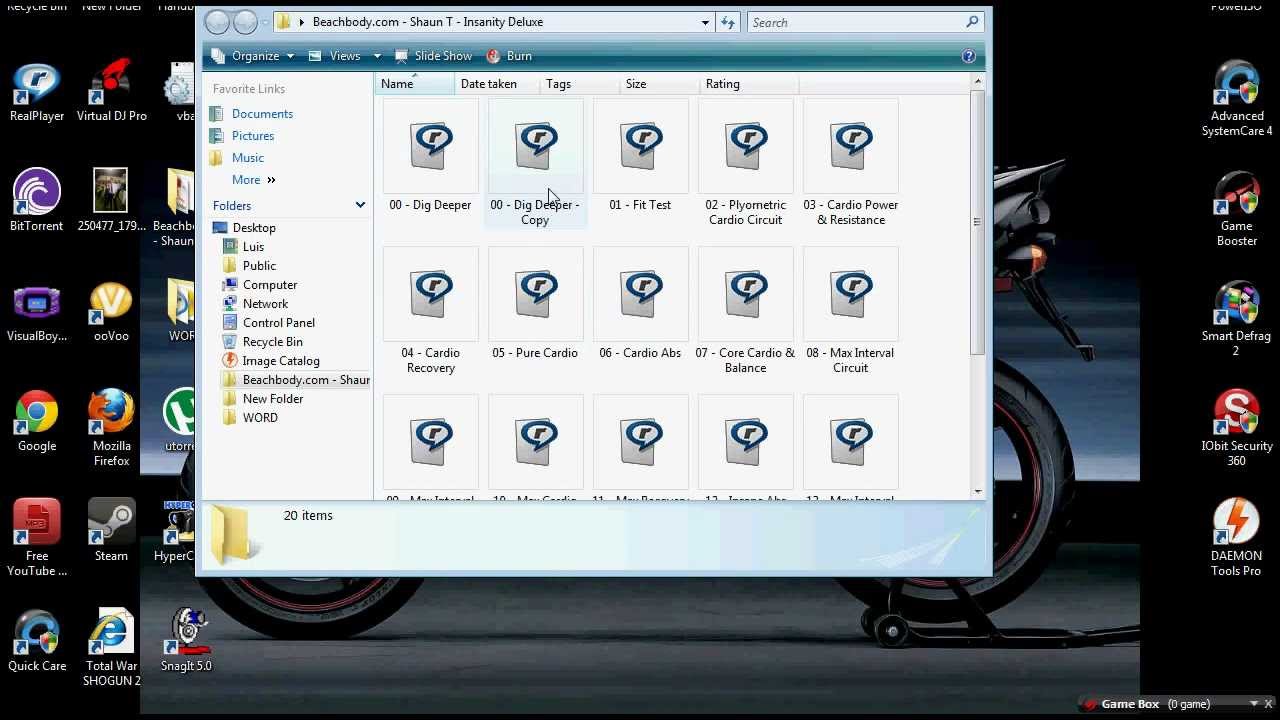Open the recent pages dropdown arrow
The height and width of the screenshot is (720, 1280).
click(266, 22)
